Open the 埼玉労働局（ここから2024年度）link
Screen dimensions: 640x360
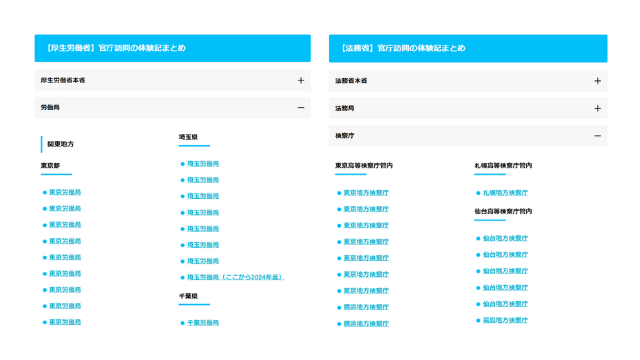pyautogui.click(x=236, y=277)
